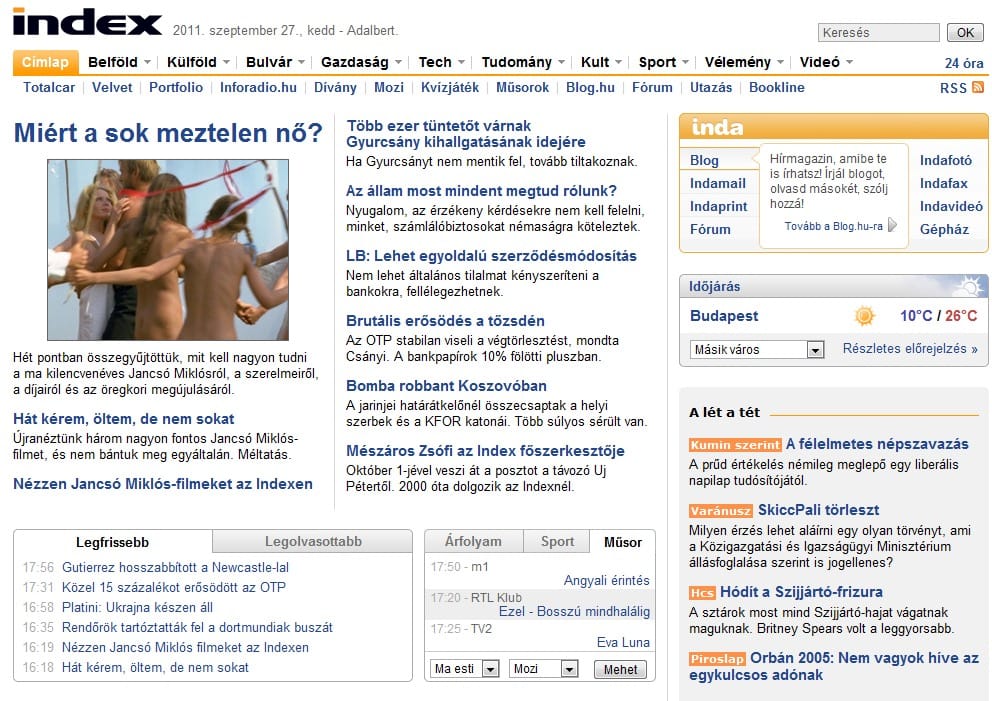Open LB: Lehet egyoldalú szerződésmódosítás
Viewport: 992px width, 701px height.
(492, 256)
